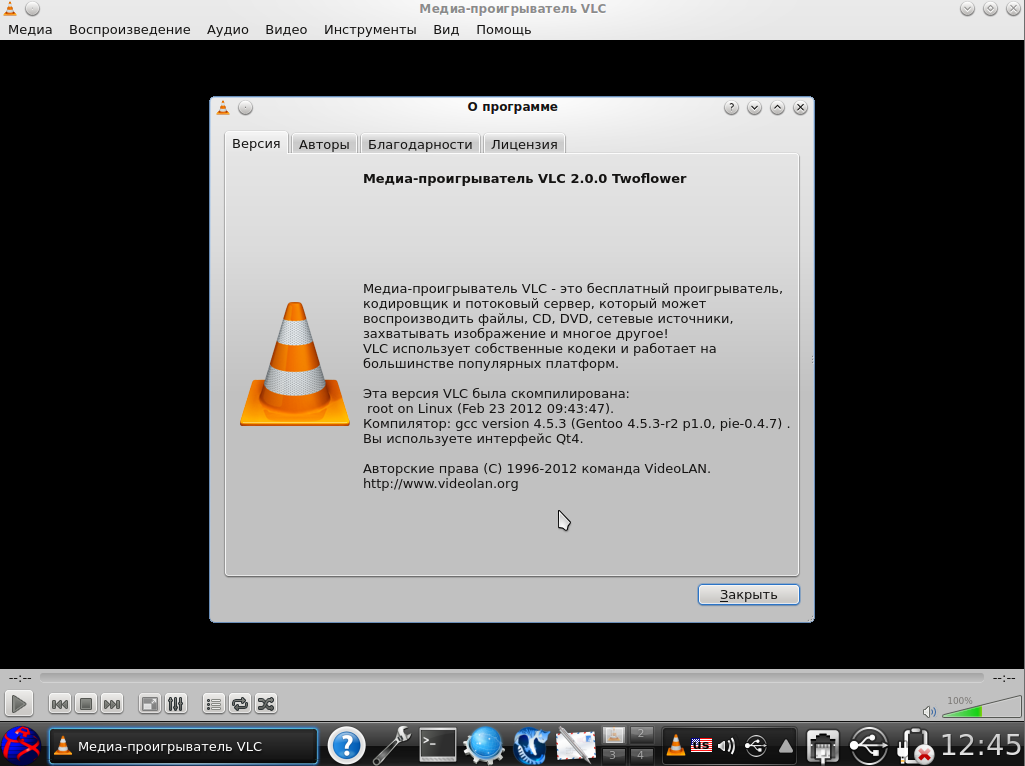Toggle loop repeat mode
This screenshot has height=766, width=1025.
(x=240, y=704)
